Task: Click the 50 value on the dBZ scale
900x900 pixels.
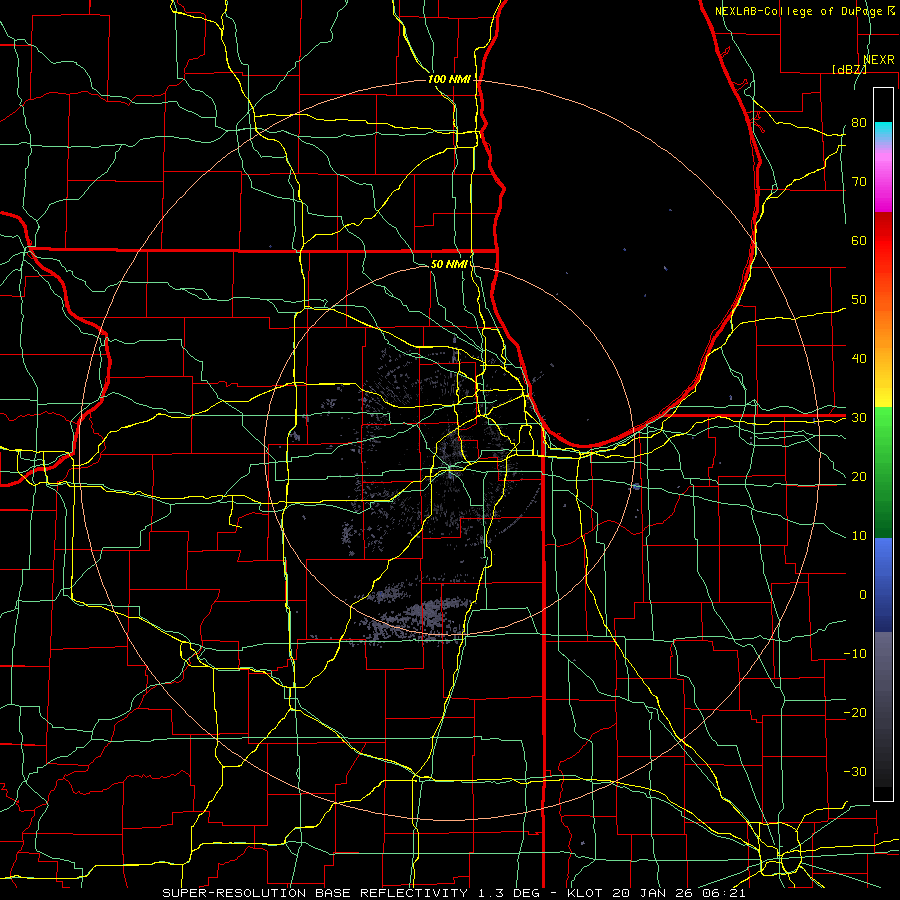Action: click(859, 300)
